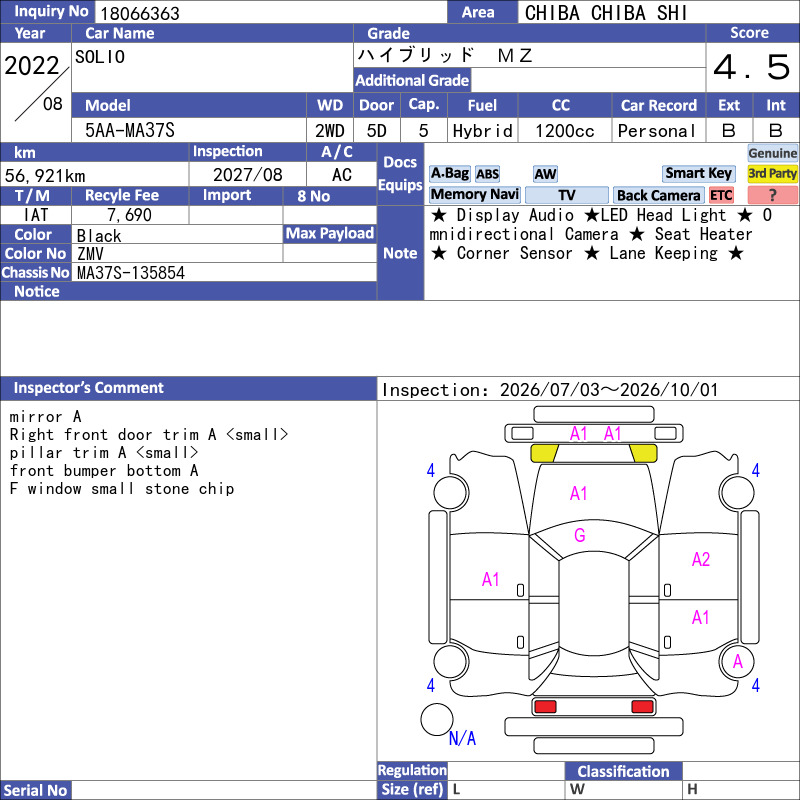This screenshot has height=800, width=800.
Task: Click the Inquiry No value 18066363
Action: coord(140,13)
